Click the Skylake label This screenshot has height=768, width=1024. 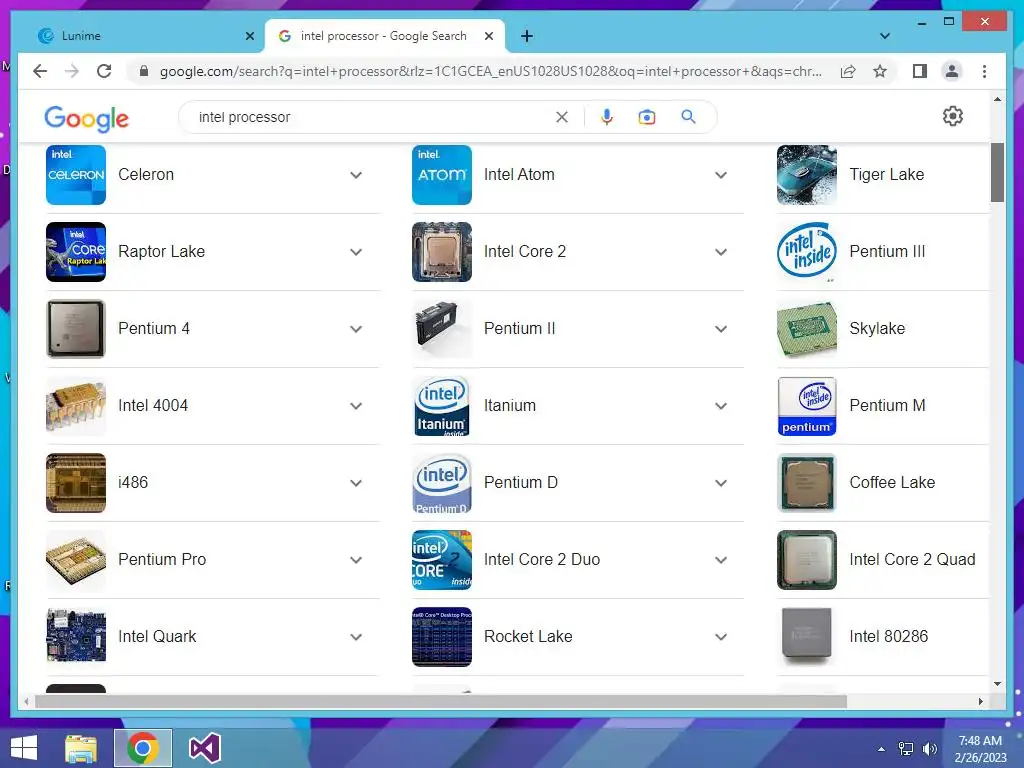pyautogui.click(x=877, y=328)
